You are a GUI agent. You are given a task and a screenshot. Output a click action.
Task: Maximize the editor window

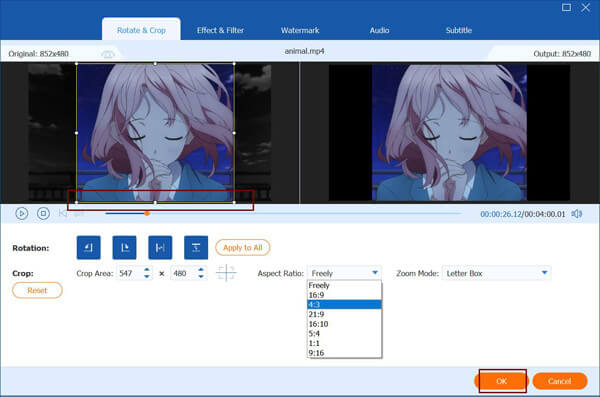click(566, 7)
